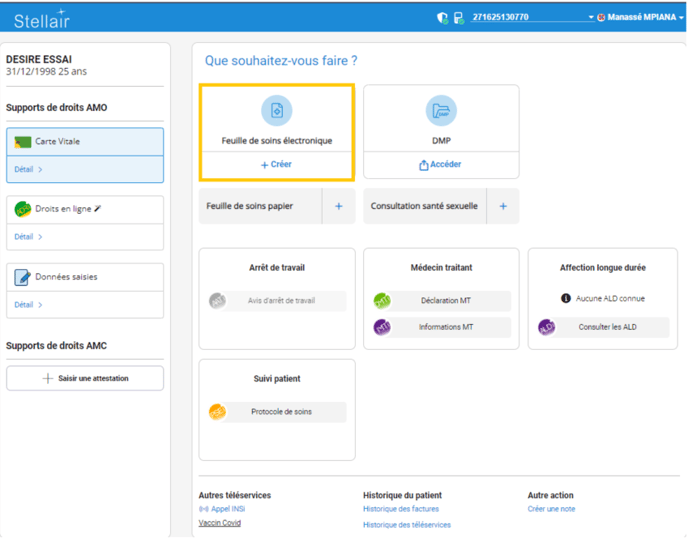Open the 271625130770 account number dropdown

[590, 18]
